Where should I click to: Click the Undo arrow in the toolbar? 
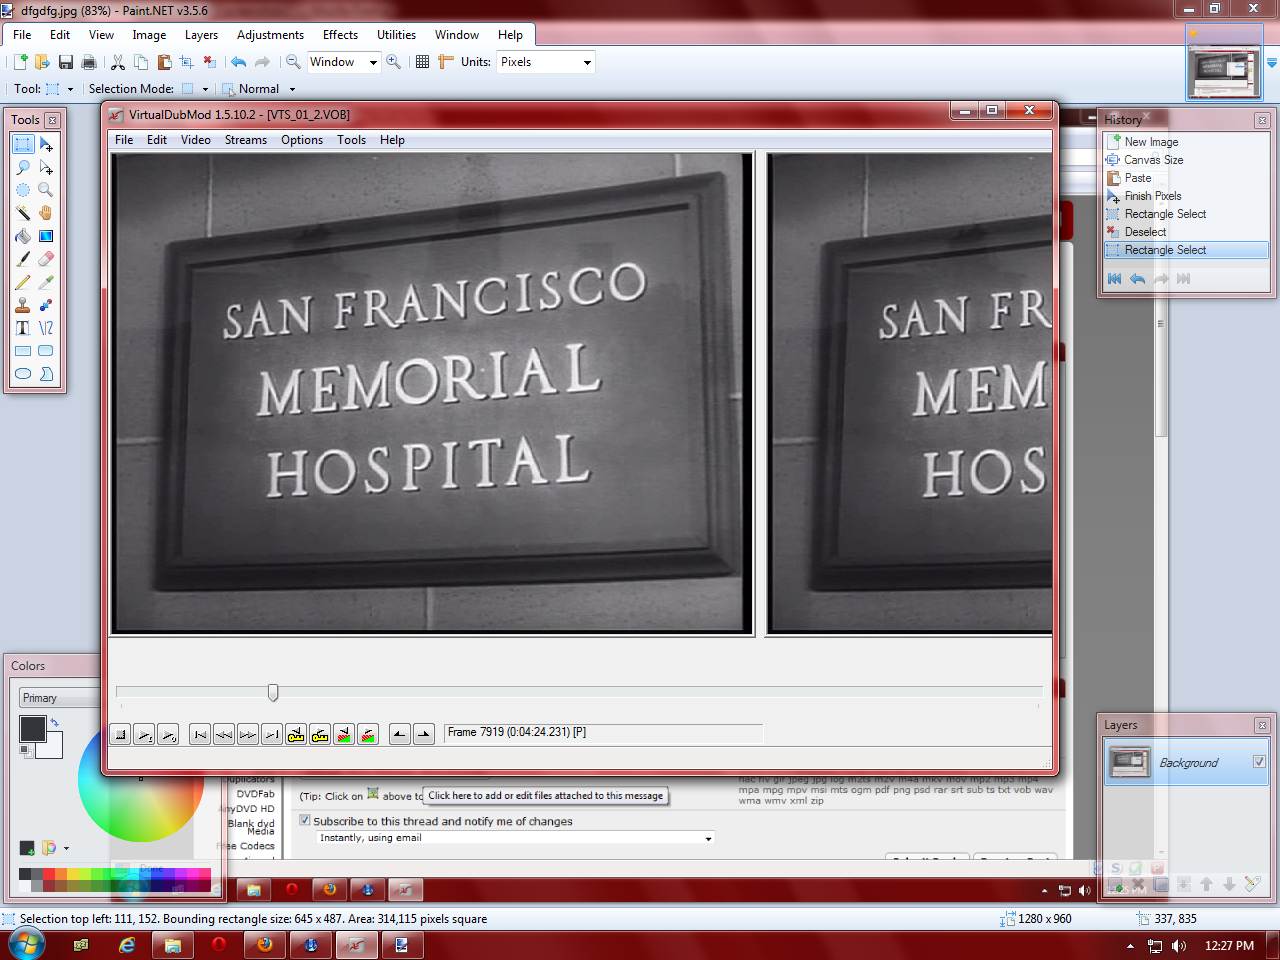(238, 62)
